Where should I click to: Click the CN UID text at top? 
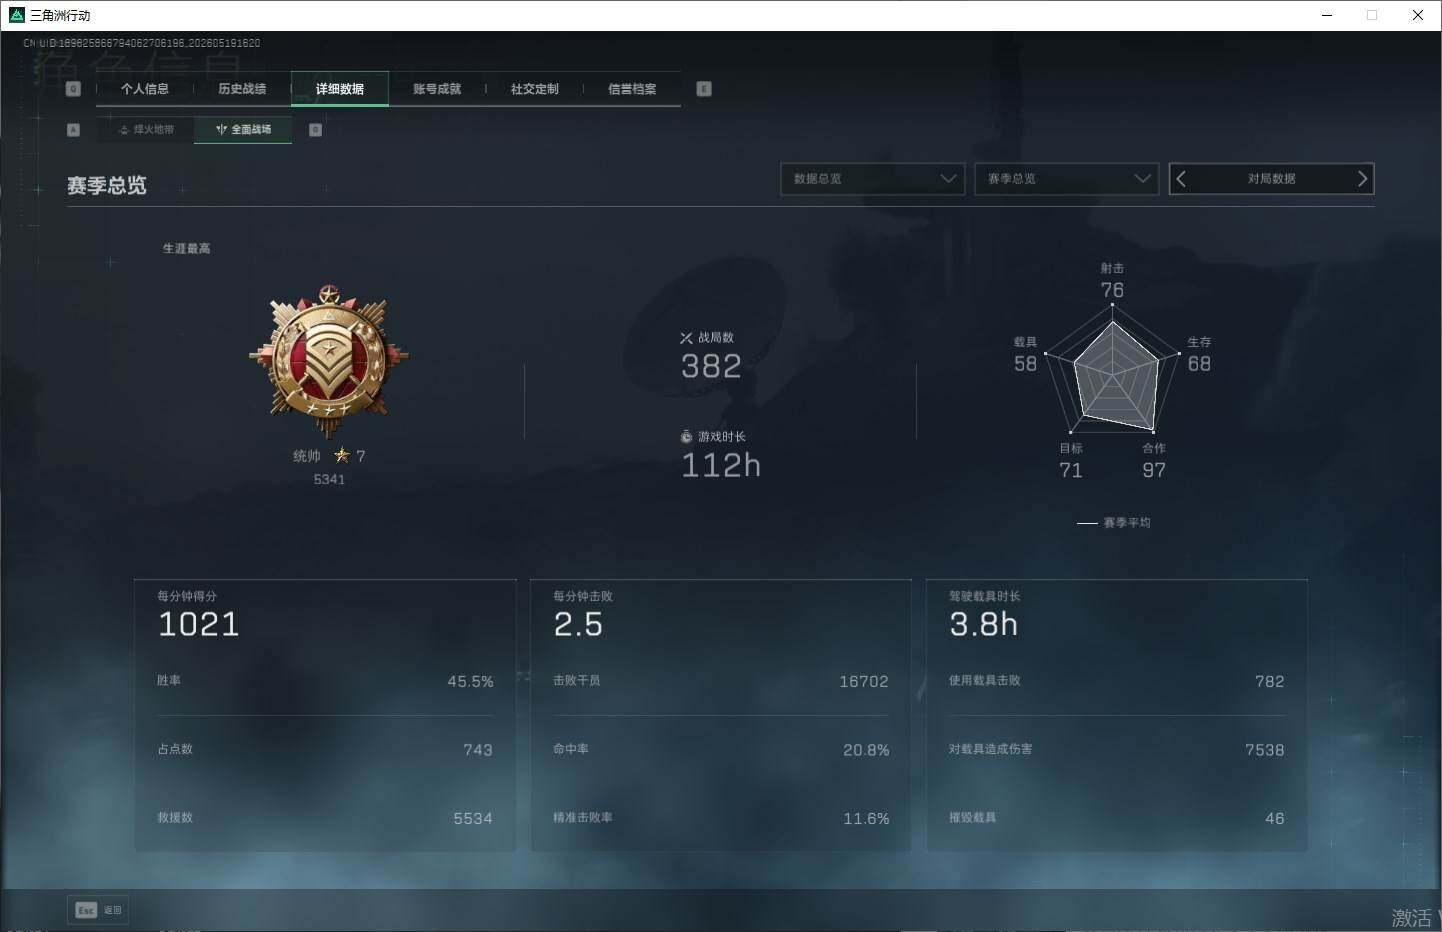(x=142, y=43)
